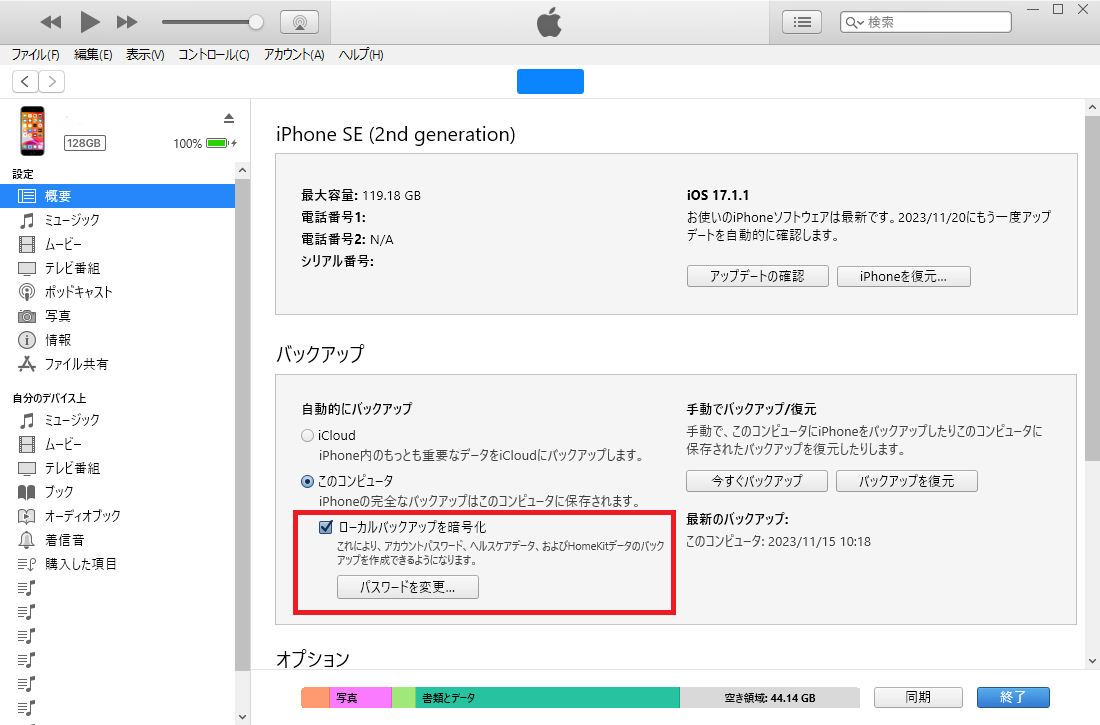
Task: Open the list view icon beside search
Action: point(802,22)
